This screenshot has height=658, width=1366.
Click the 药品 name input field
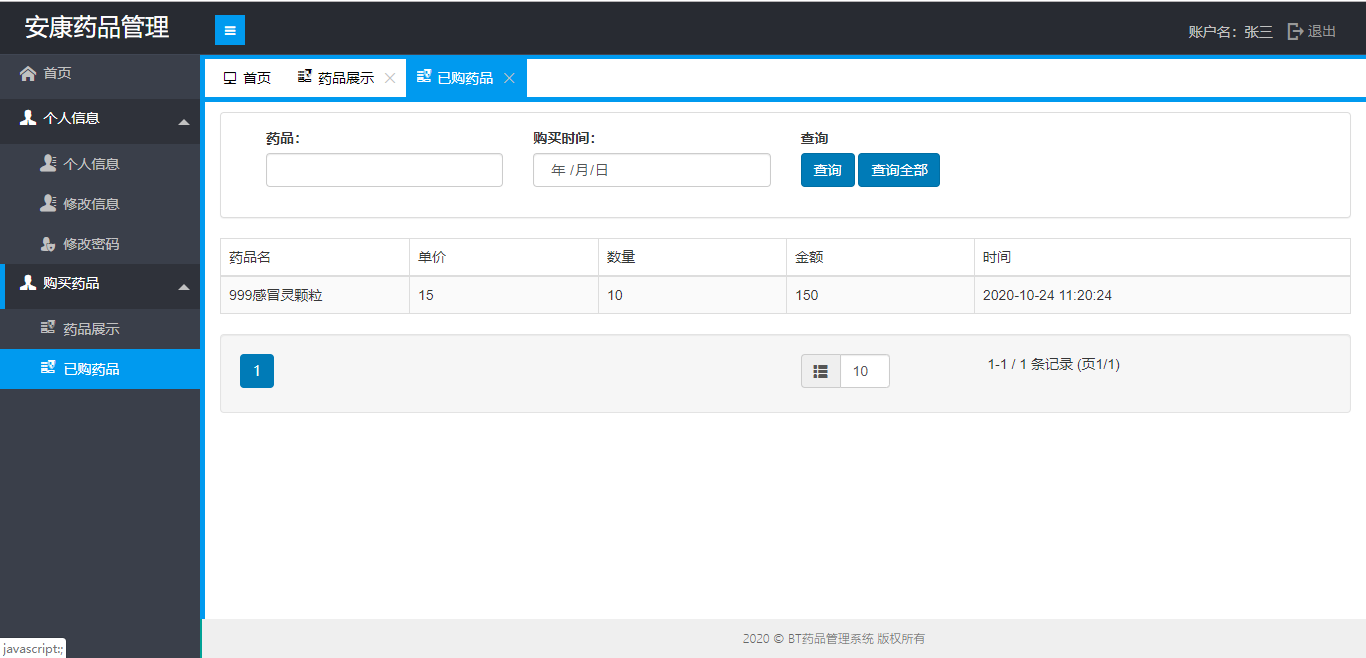384,170
